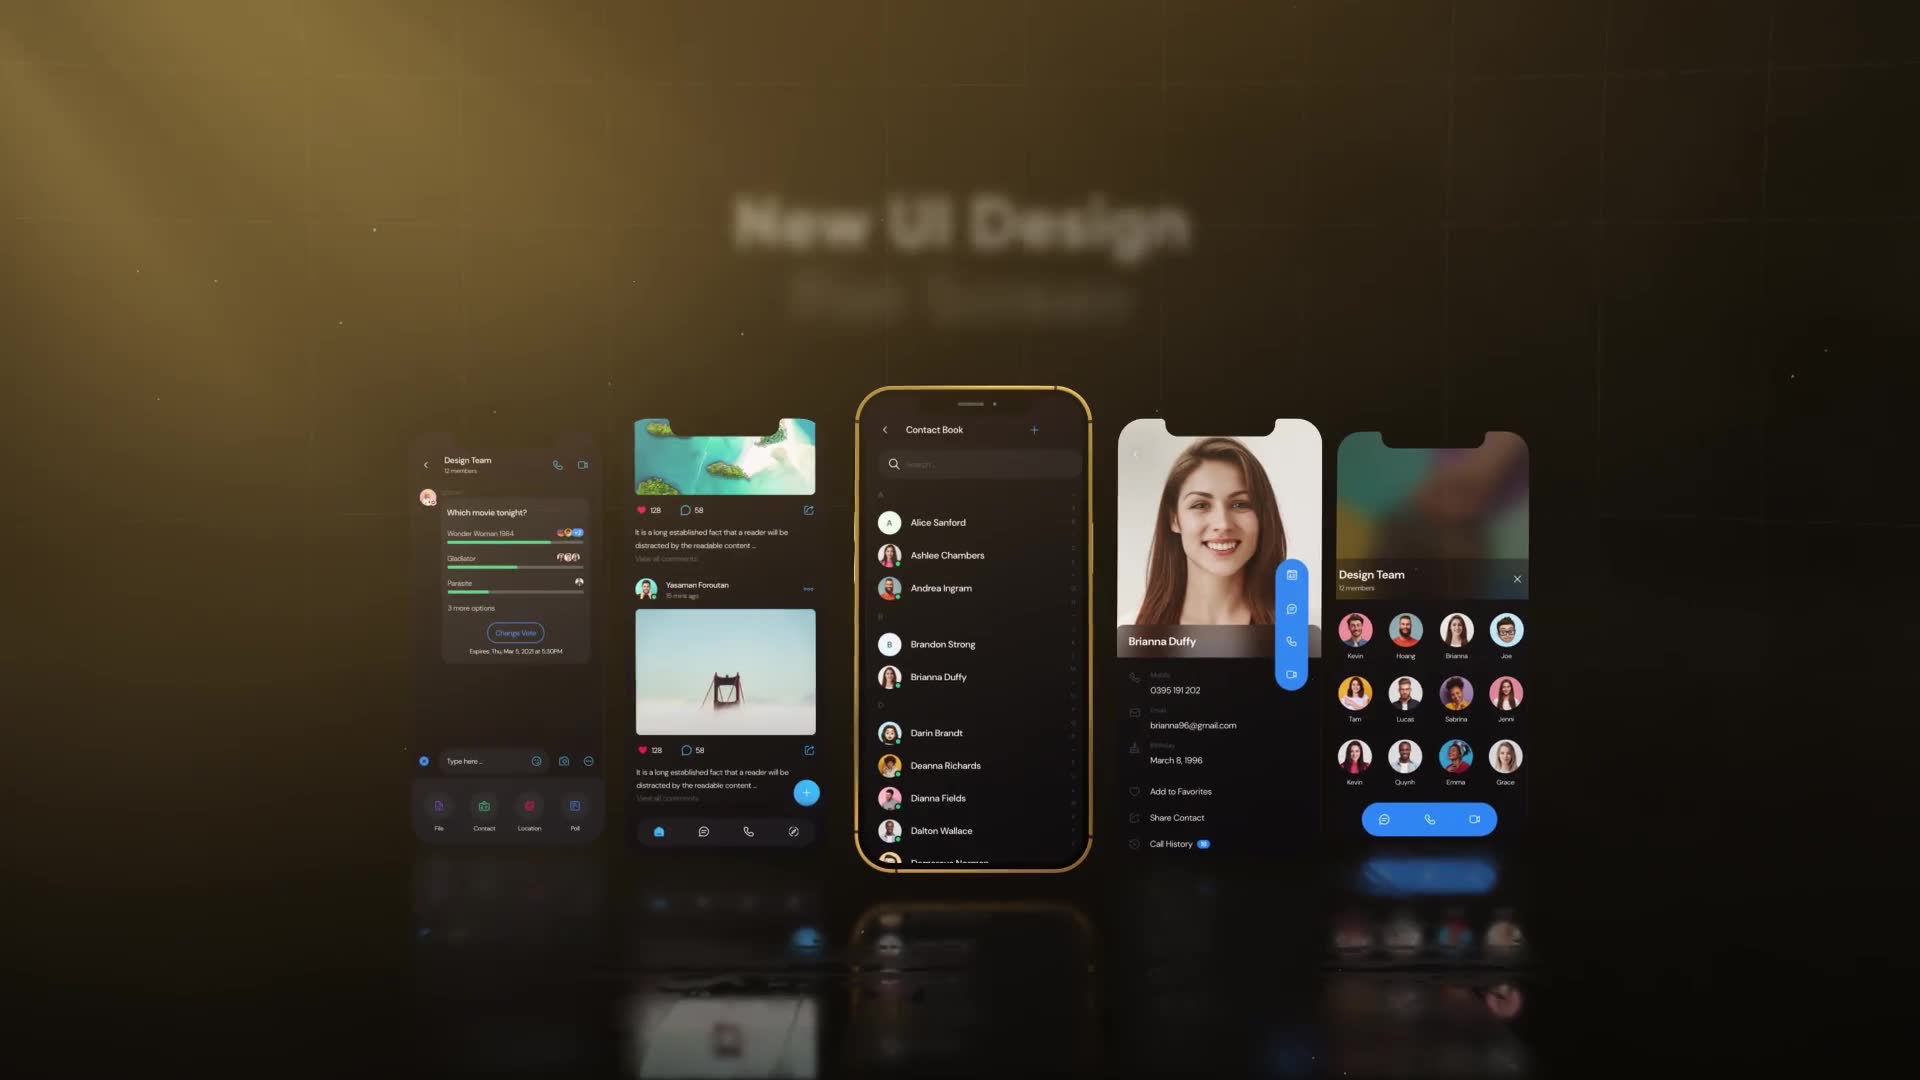
Task: Click the add contact plus icon
Action: tap(1034, 429)
